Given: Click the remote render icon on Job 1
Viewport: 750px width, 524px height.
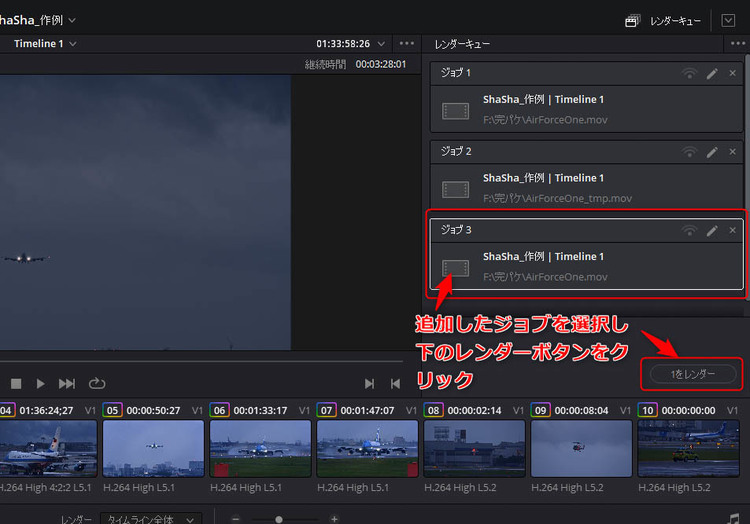Looking at the screenshot, I should [x=689, y=73].
